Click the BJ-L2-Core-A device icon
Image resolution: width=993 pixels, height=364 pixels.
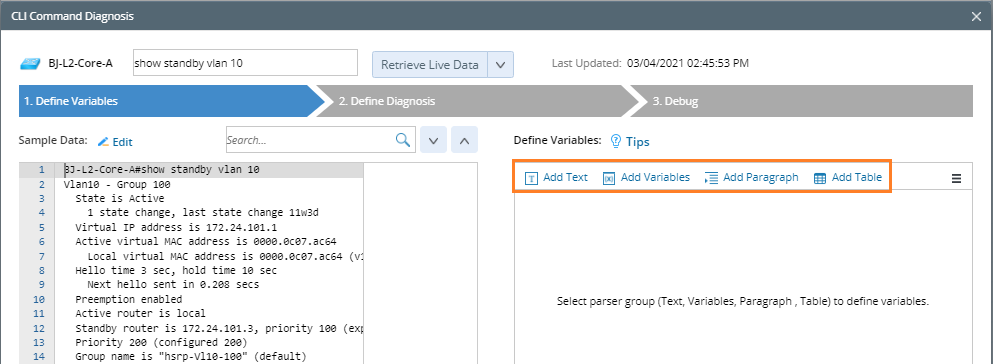pyautogui.click(x=30, y=63)
